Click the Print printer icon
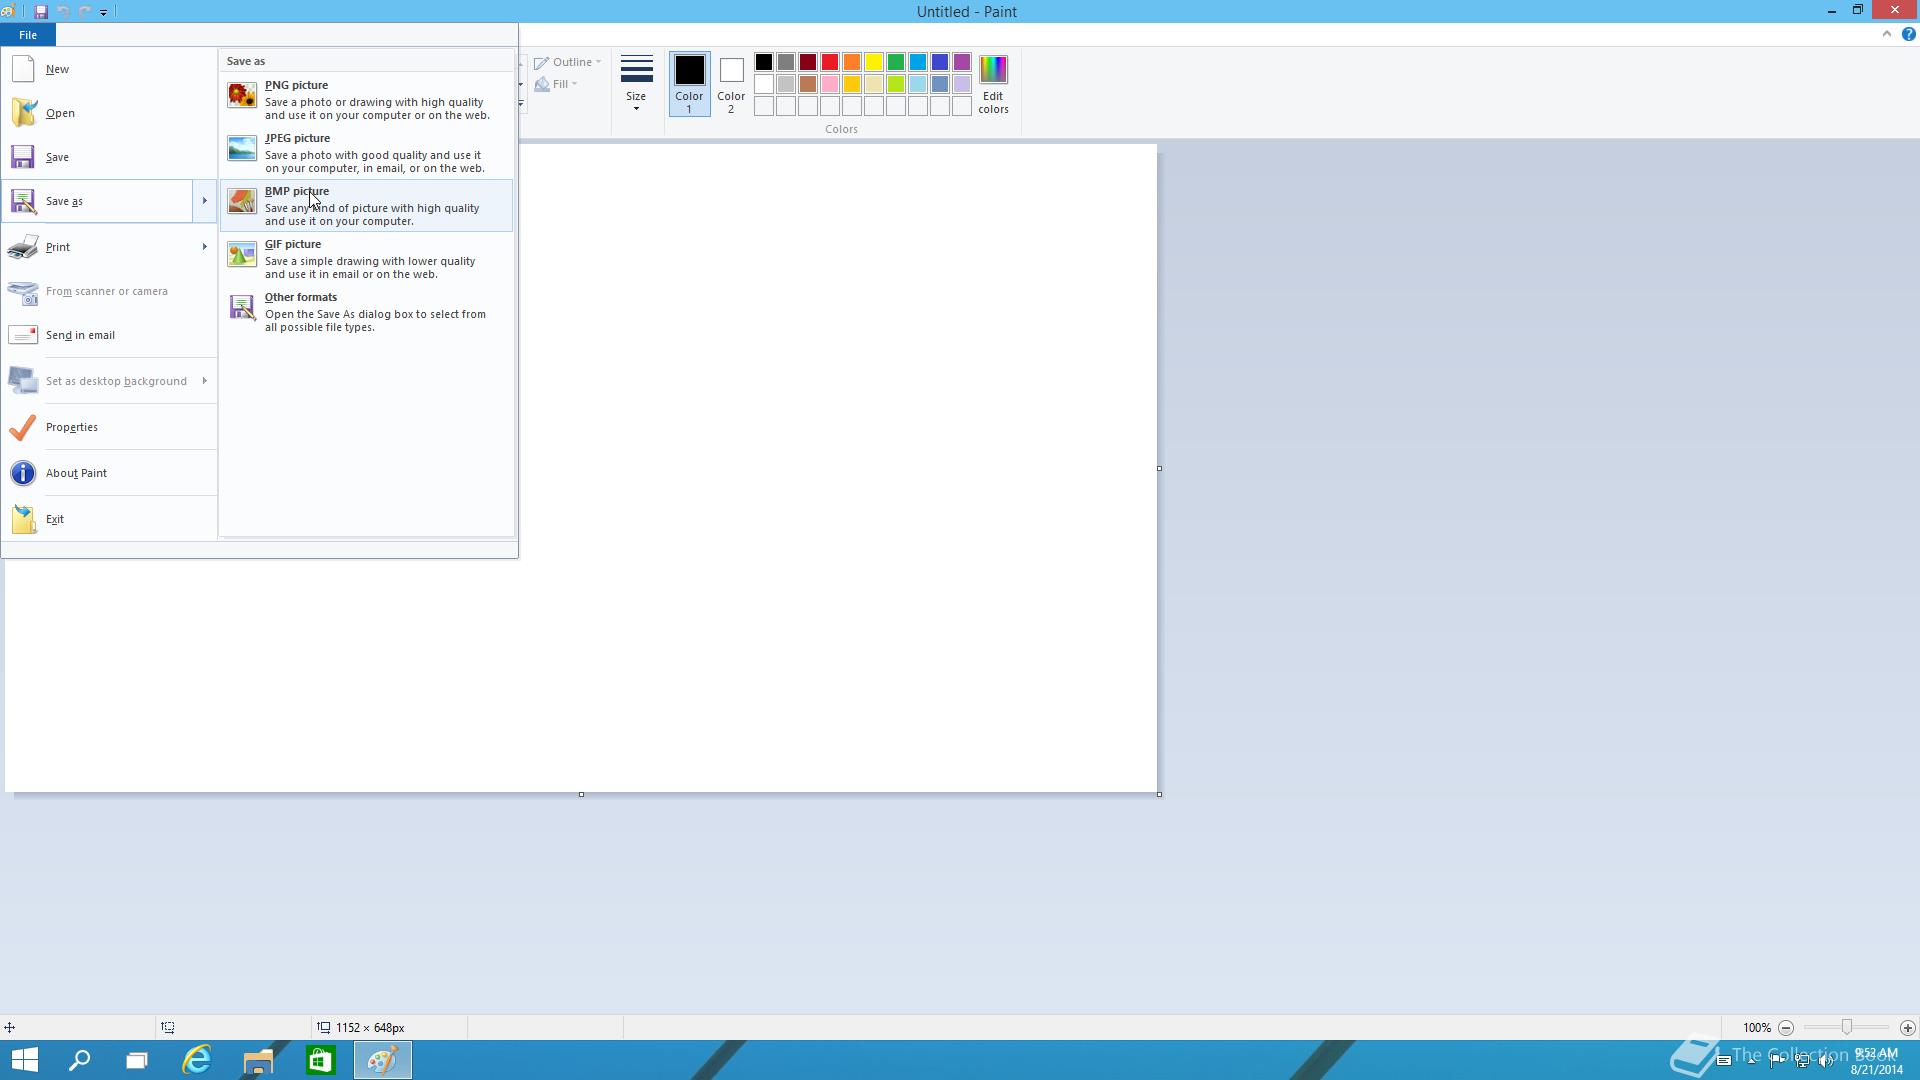 click(23, 247)
